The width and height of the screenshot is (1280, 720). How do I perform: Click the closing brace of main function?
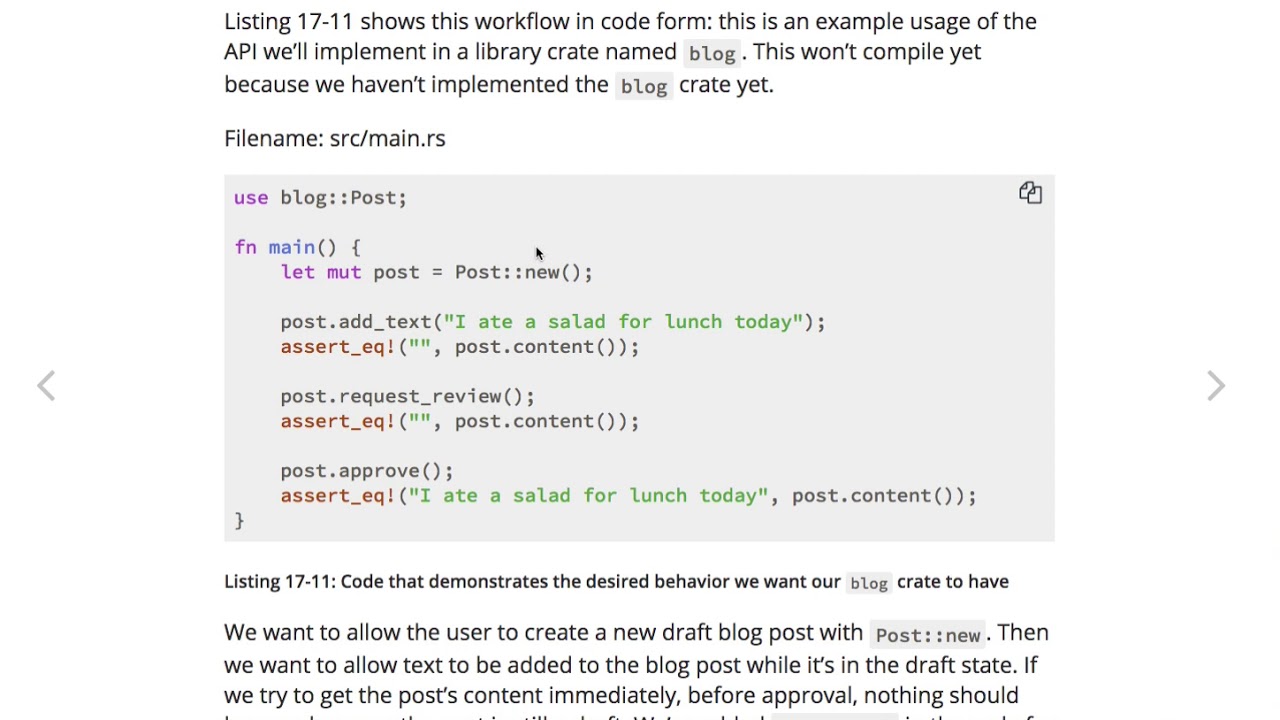pos(239,521)
